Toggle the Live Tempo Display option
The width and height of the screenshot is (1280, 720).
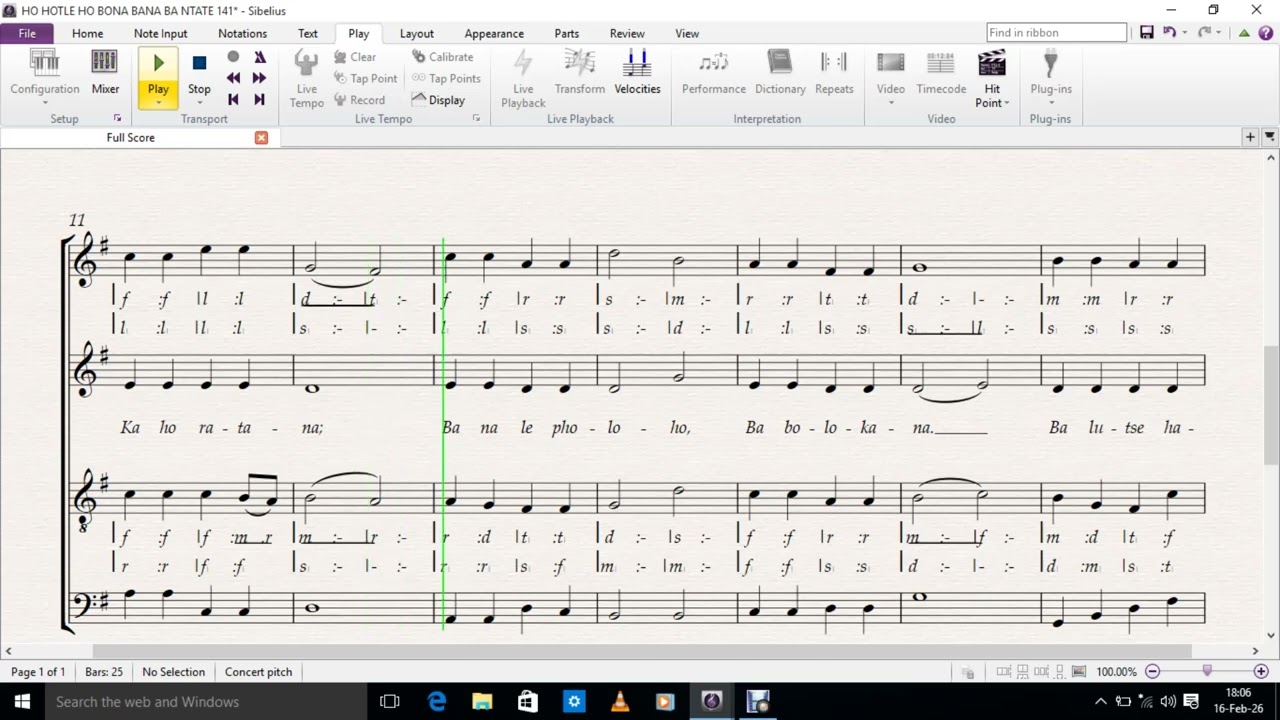click(x=438, y=100)
